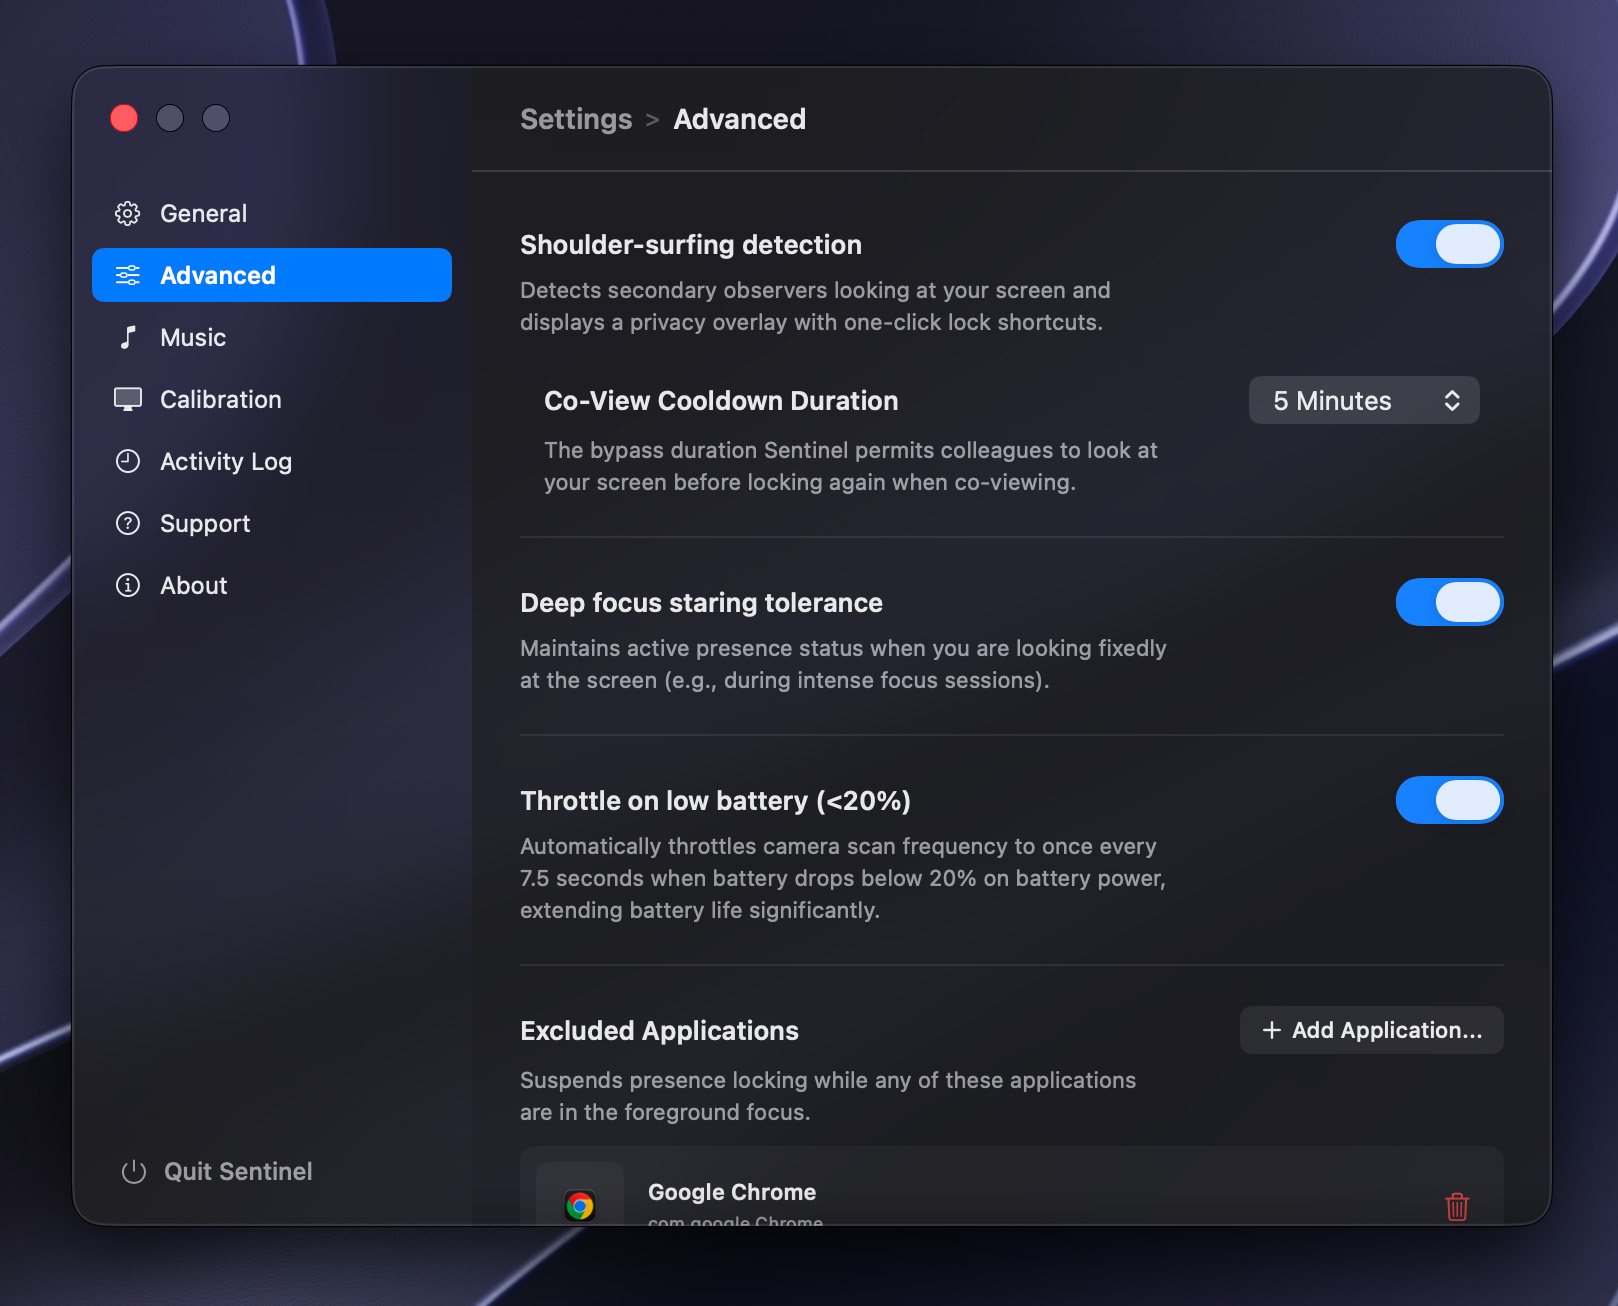
Task: Click the General gear icon
Action: point(128,213)
